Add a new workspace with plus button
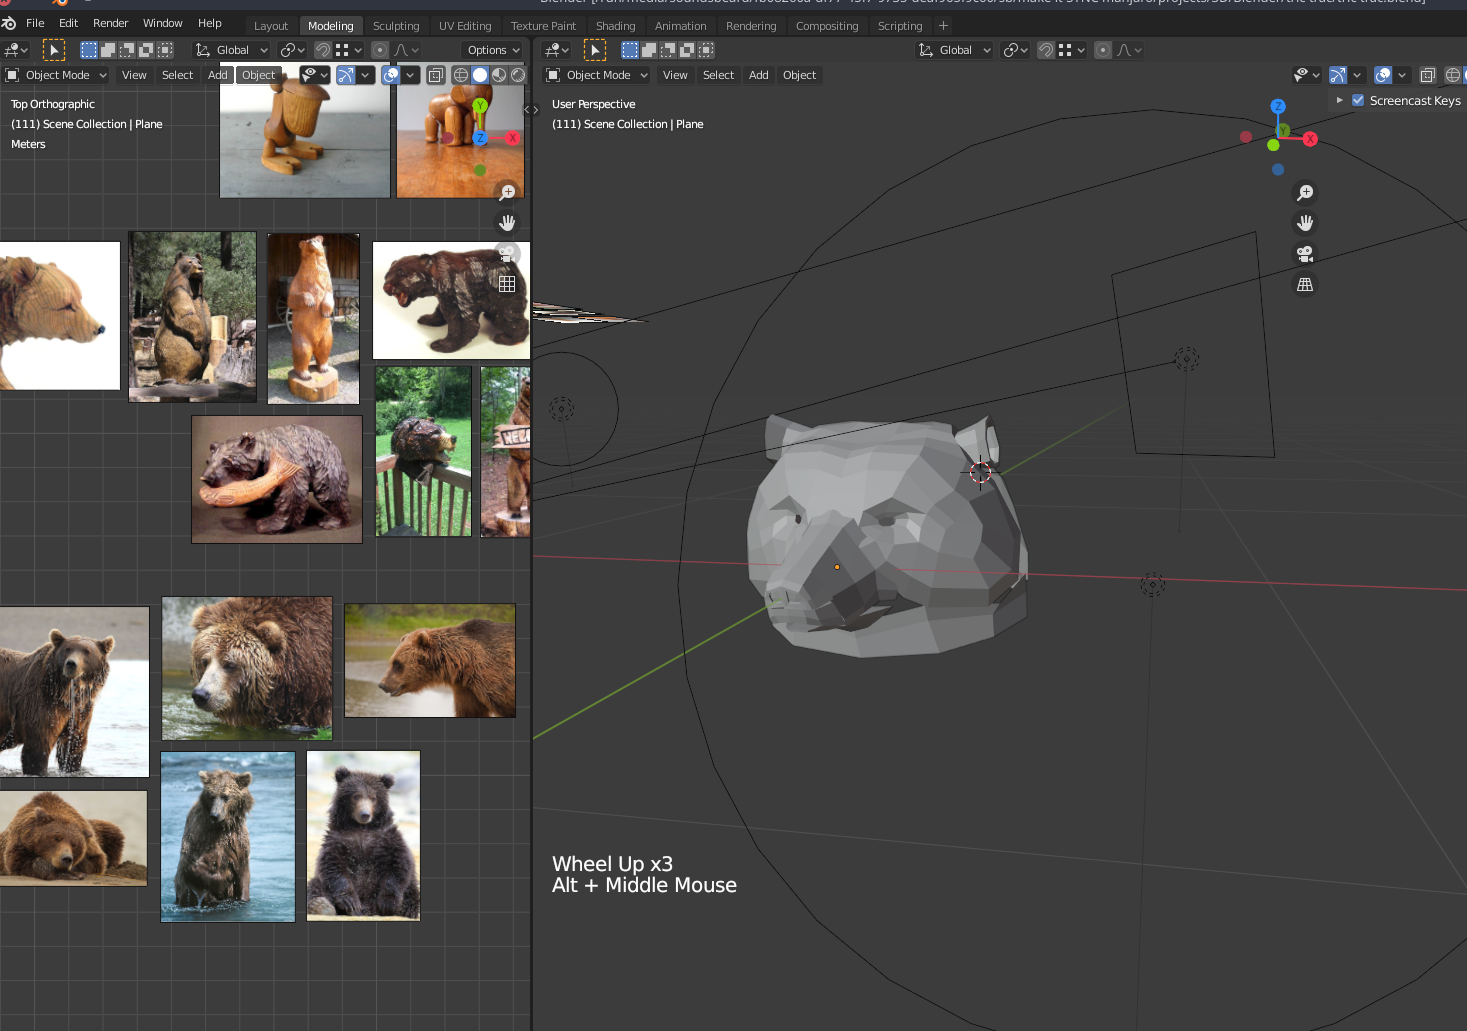The width and height of the screenshot is (1467, 1031). [x=943, y=26]
